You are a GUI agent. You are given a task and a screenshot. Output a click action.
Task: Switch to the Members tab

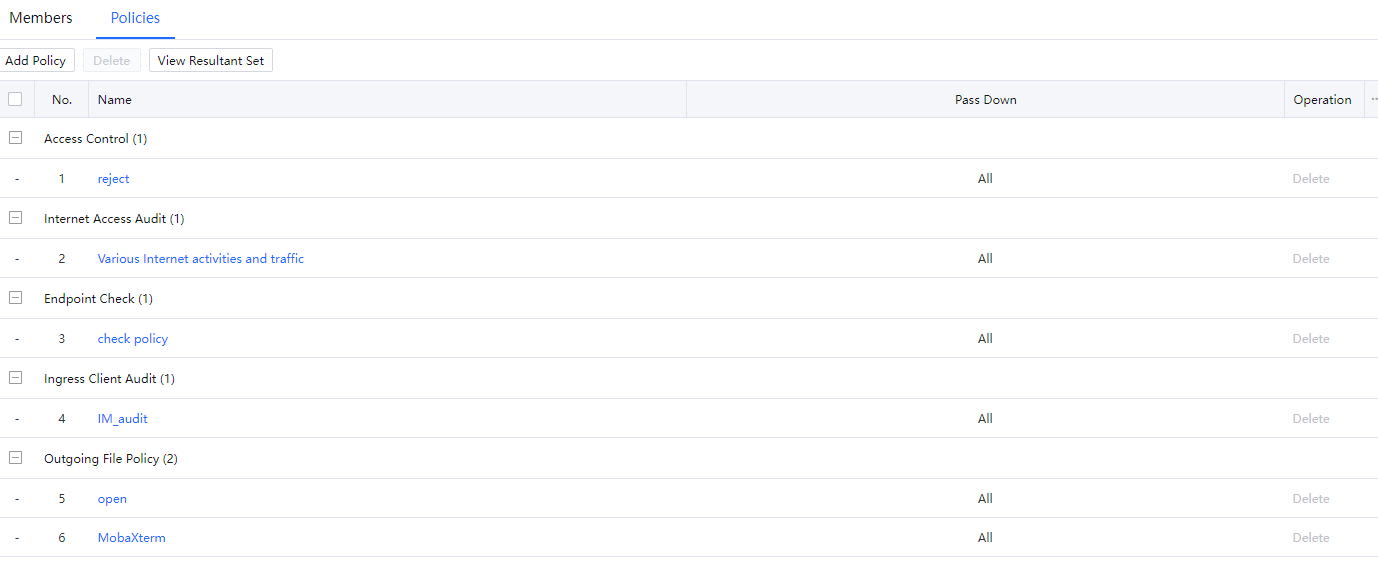tap(41, 18)
